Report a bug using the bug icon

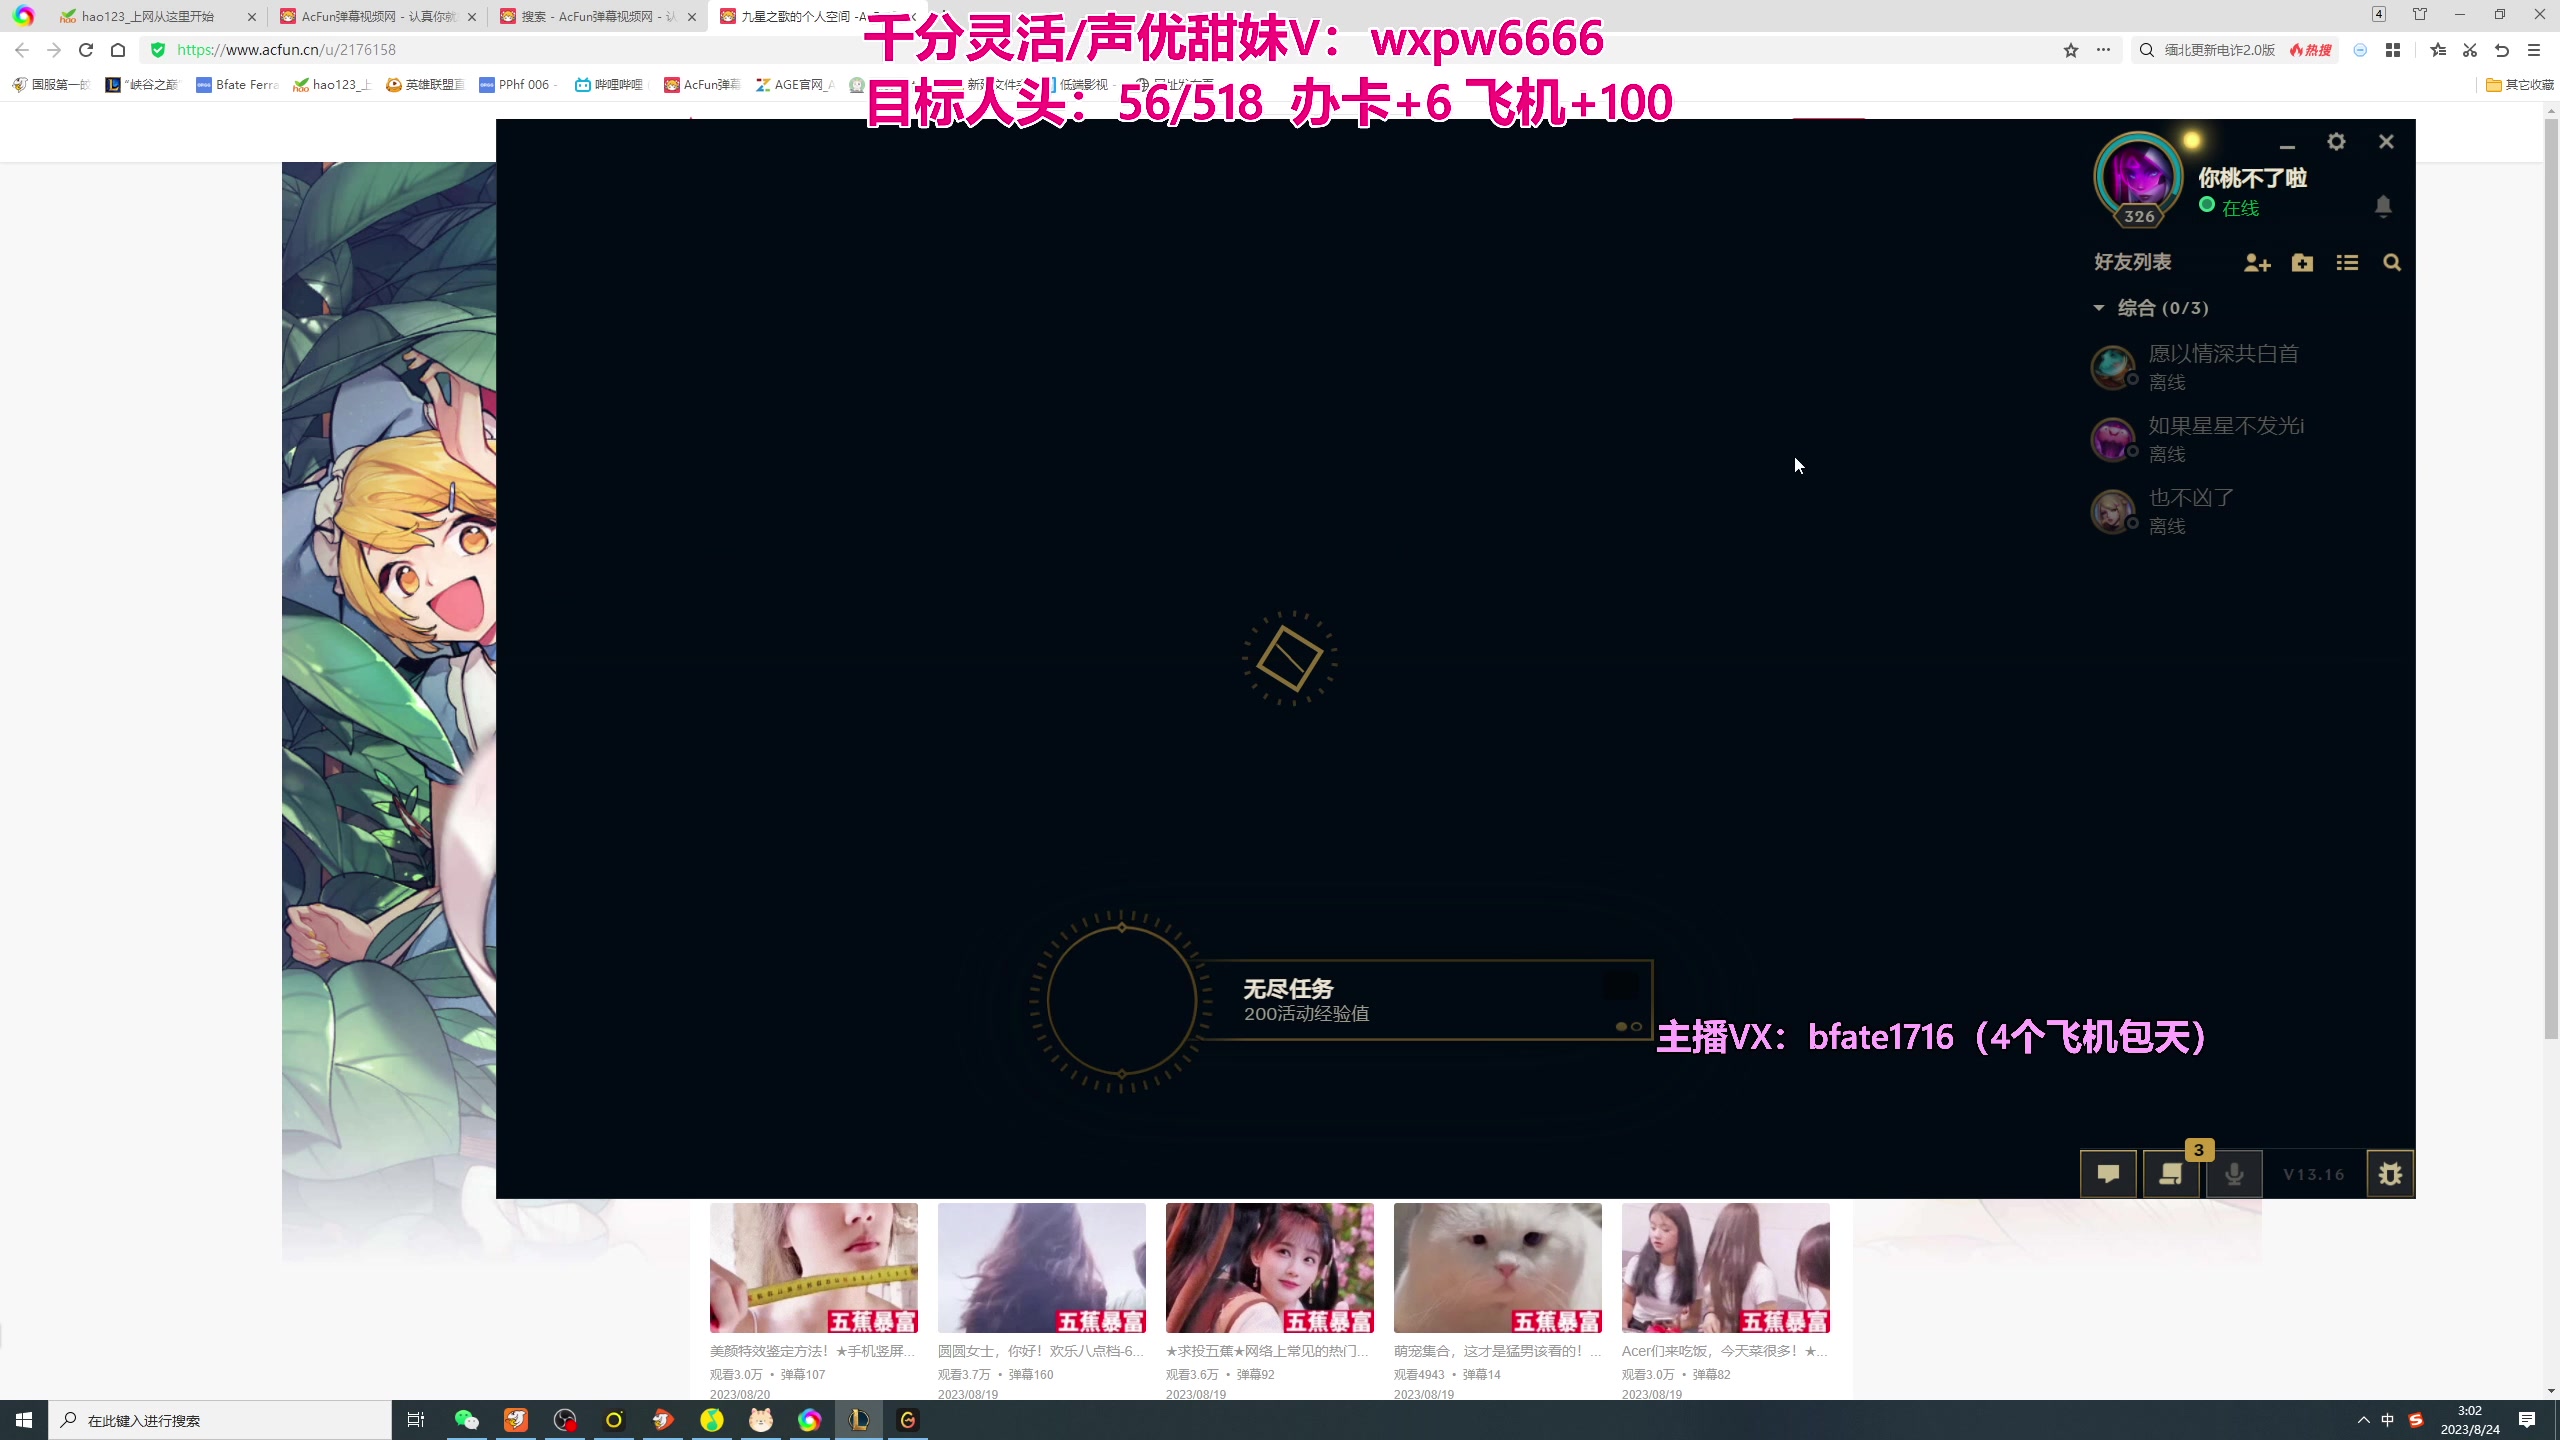(2390, 1173)
